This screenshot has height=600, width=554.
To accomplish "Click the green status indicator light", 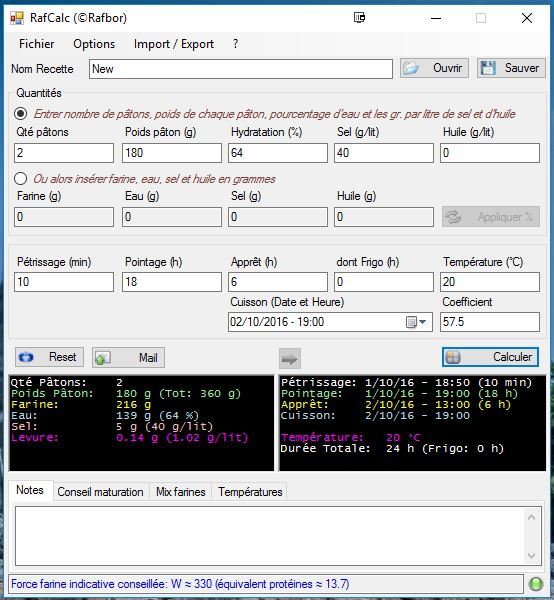I will pos(536,584).
